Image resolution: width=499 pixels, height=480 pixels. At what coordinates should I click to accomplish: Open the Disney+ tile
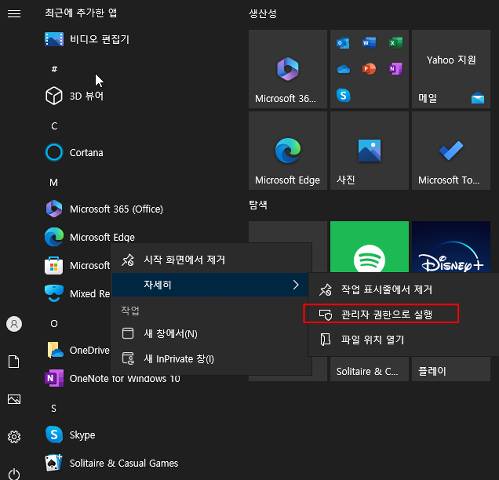pyautogui.click(x=451, y=247)
